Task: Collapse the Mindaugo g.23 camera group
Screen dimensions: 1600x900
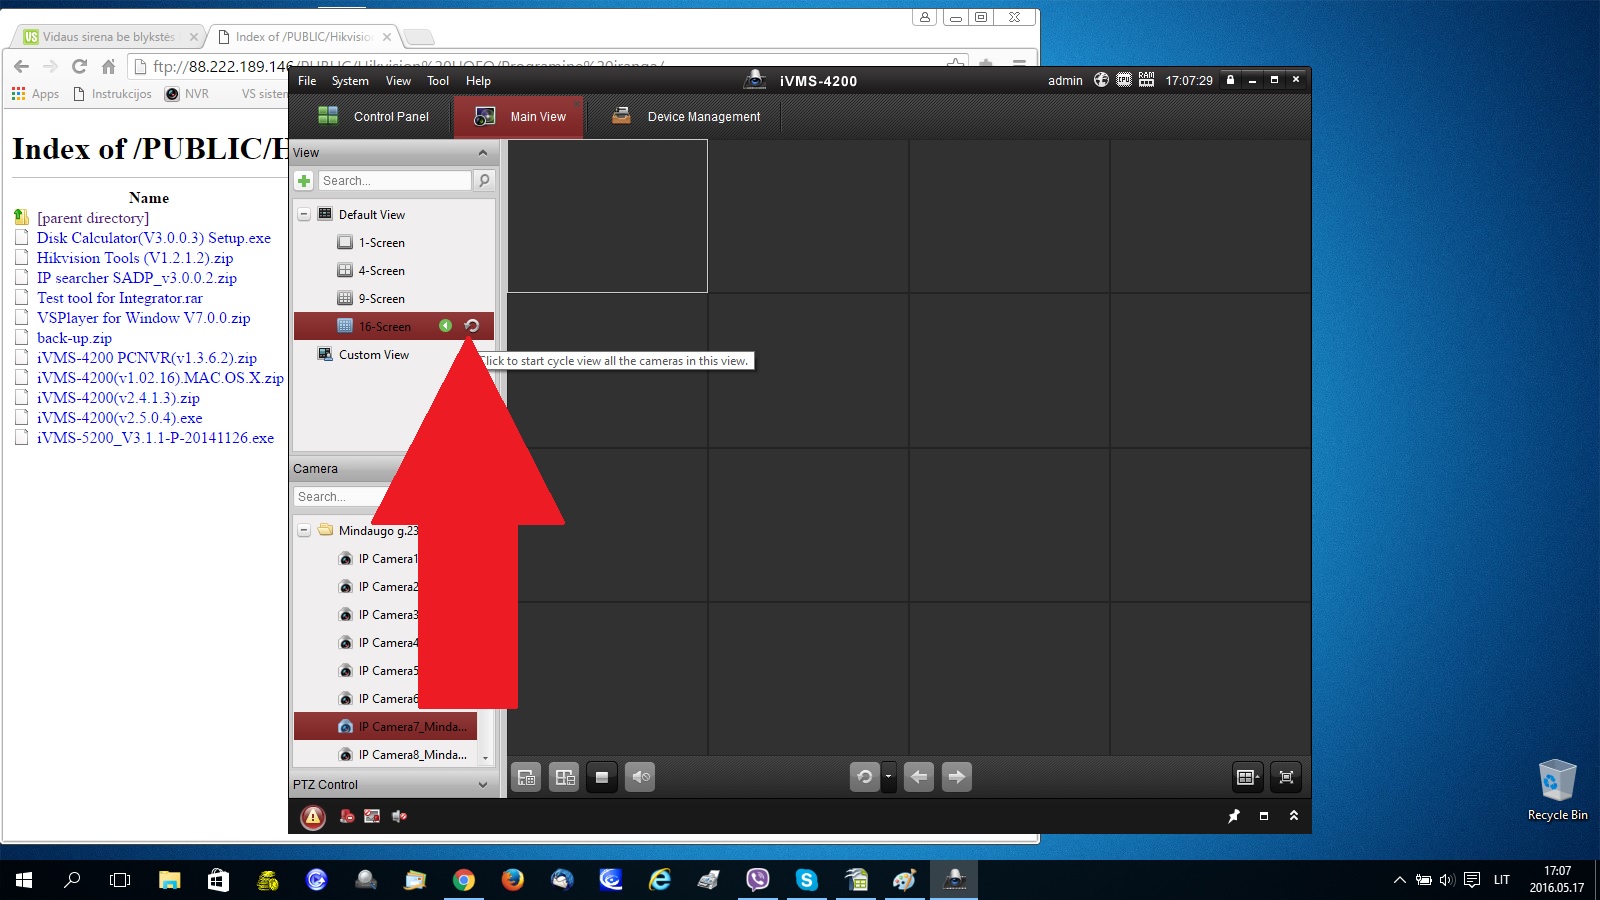Action: point(304,530)
